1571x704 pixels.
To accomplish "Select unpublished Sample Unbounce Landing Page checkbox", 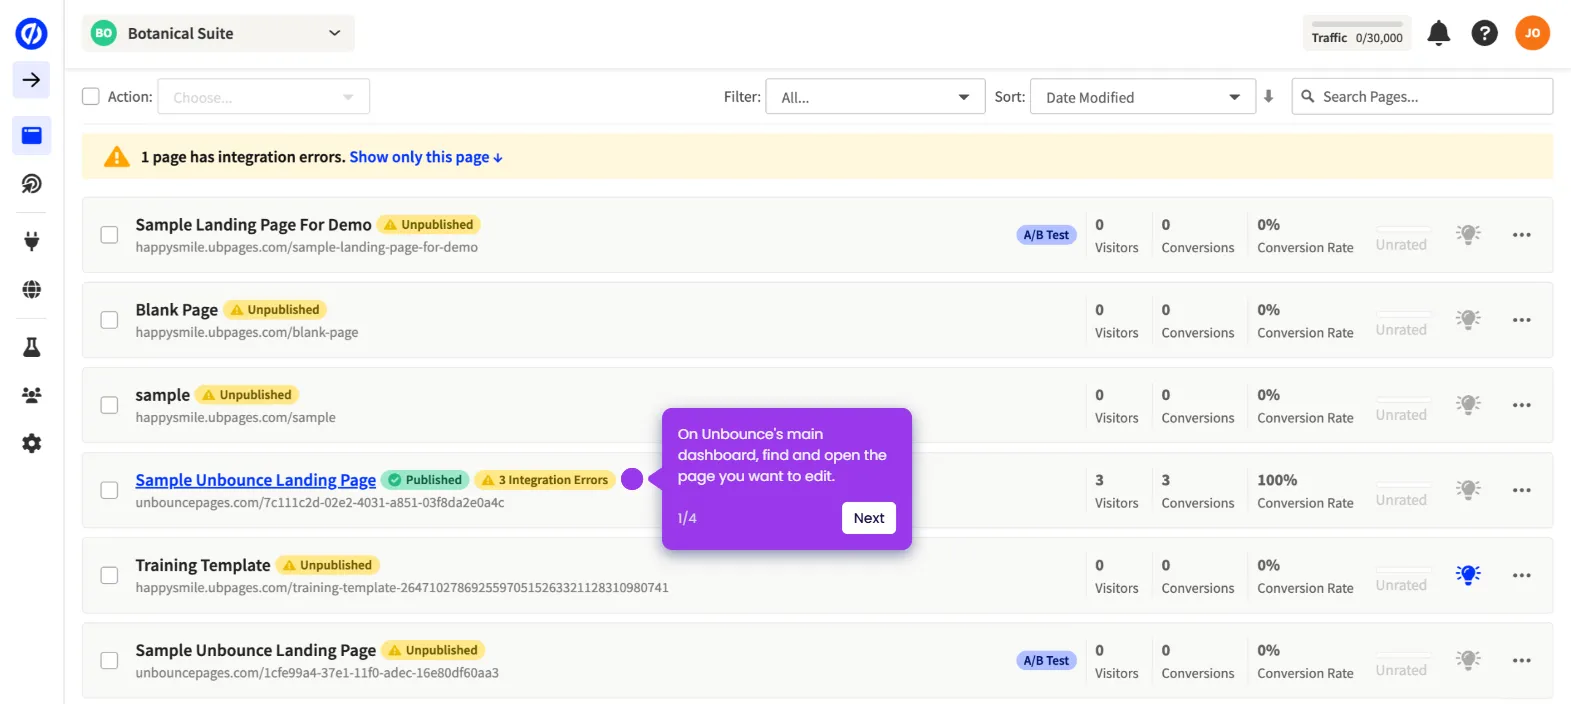I will click(110, 660).
